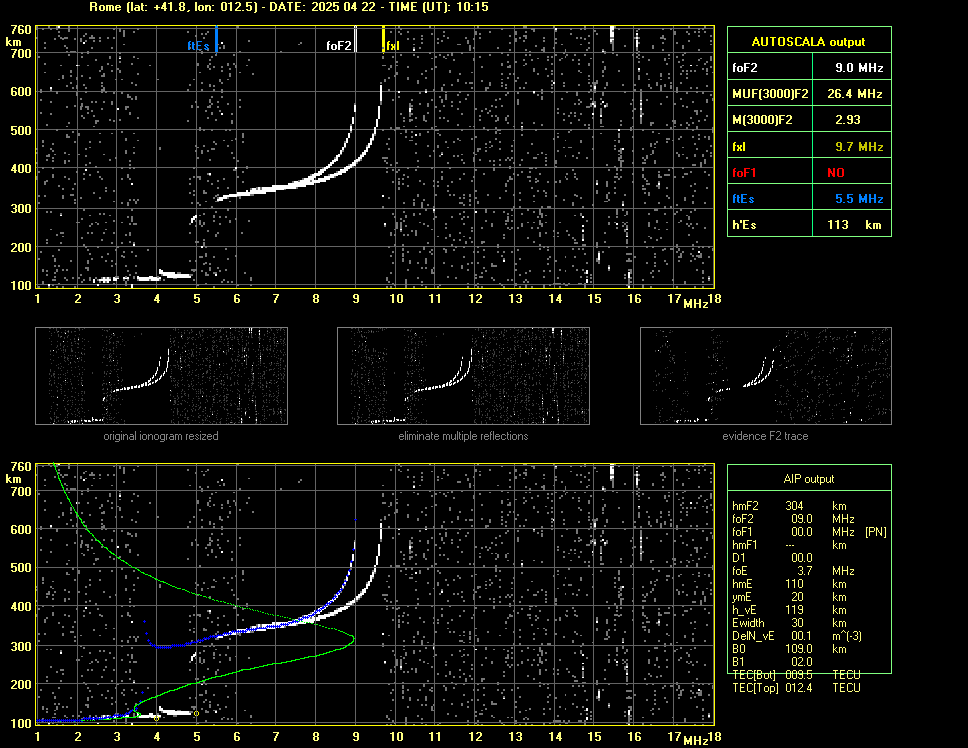
Task: Select the red foF1 label in AUTOSCALA table
Action: [744, 173]
